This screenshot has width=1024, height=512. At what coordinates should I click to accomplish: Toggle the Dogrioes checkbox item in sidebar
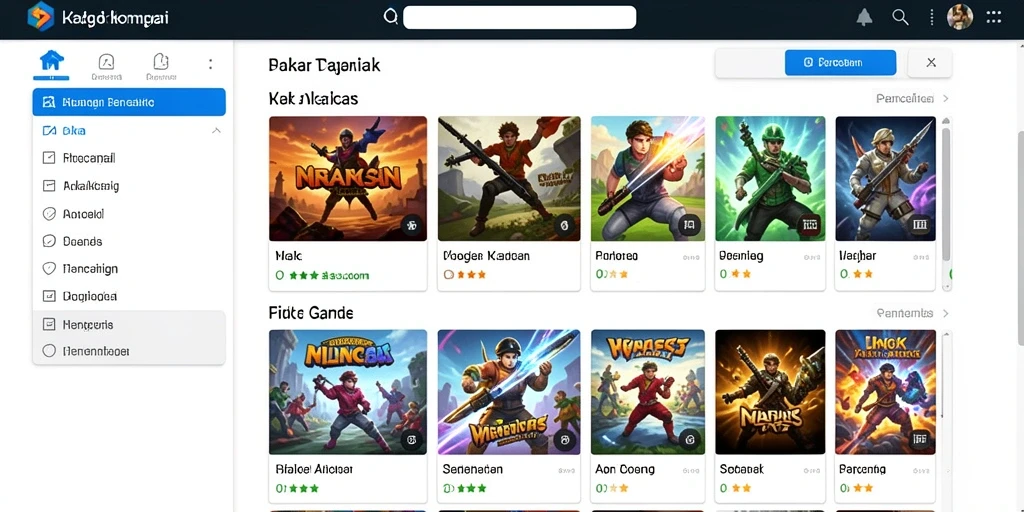(x=49, y=296)
